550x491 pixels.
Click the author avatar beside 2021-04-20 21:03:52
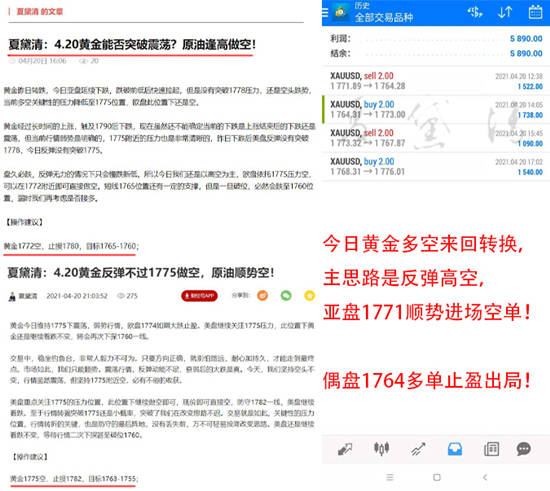pyautogui.click(x=12, y=297)
